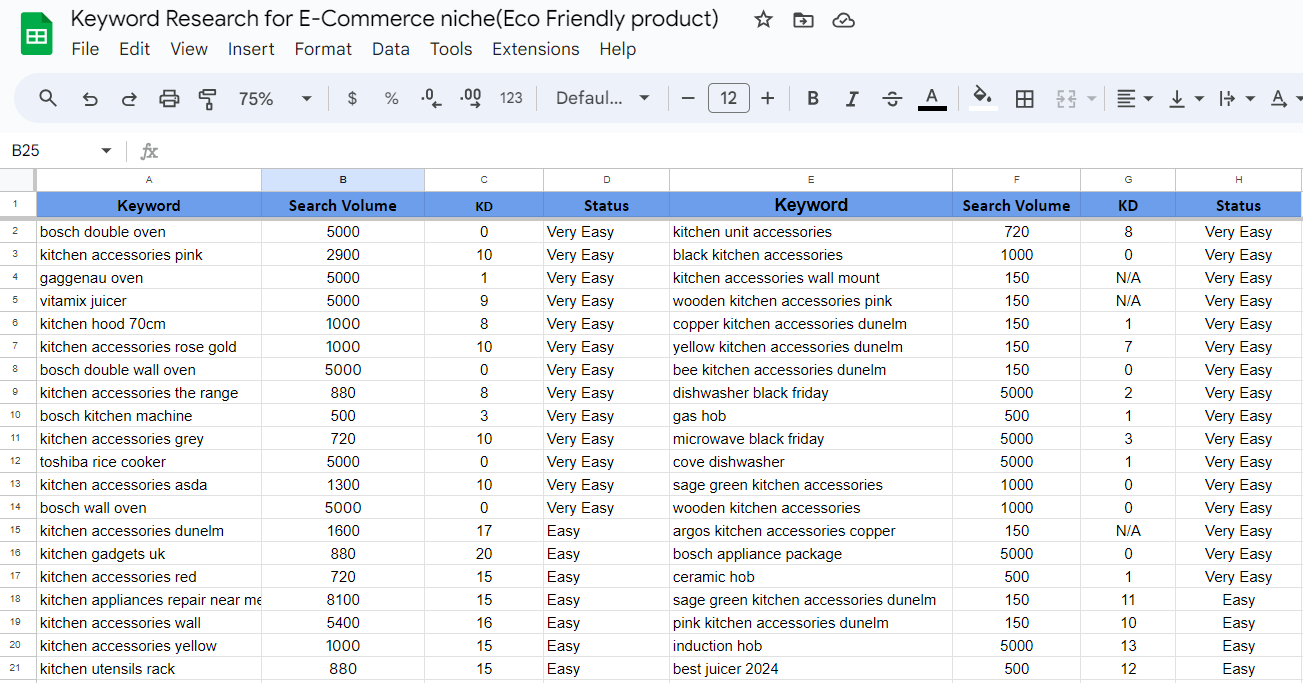The height and width of the screenshot is (683, 1303).
Task: Decrease decimal places
Action: coord(430,98)
